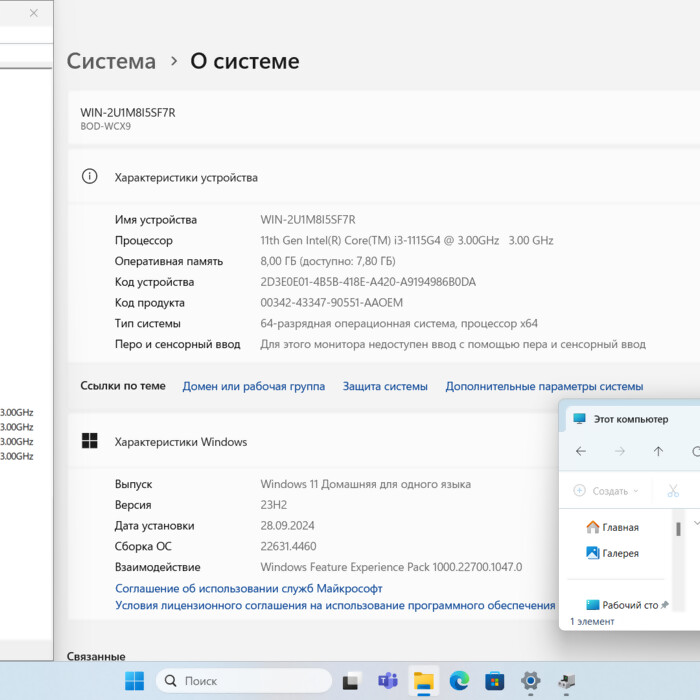Expand the "Характеристики Windows" section header
The width and height of the screenshot is (700, 700).
point(313,442)
